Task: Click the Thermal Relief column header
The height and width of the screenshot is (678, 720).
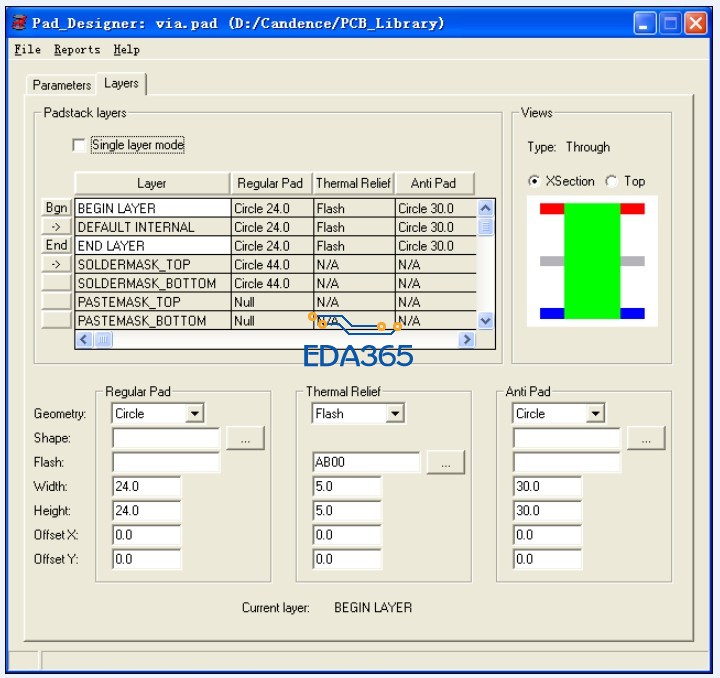Action: click(354, 183)
